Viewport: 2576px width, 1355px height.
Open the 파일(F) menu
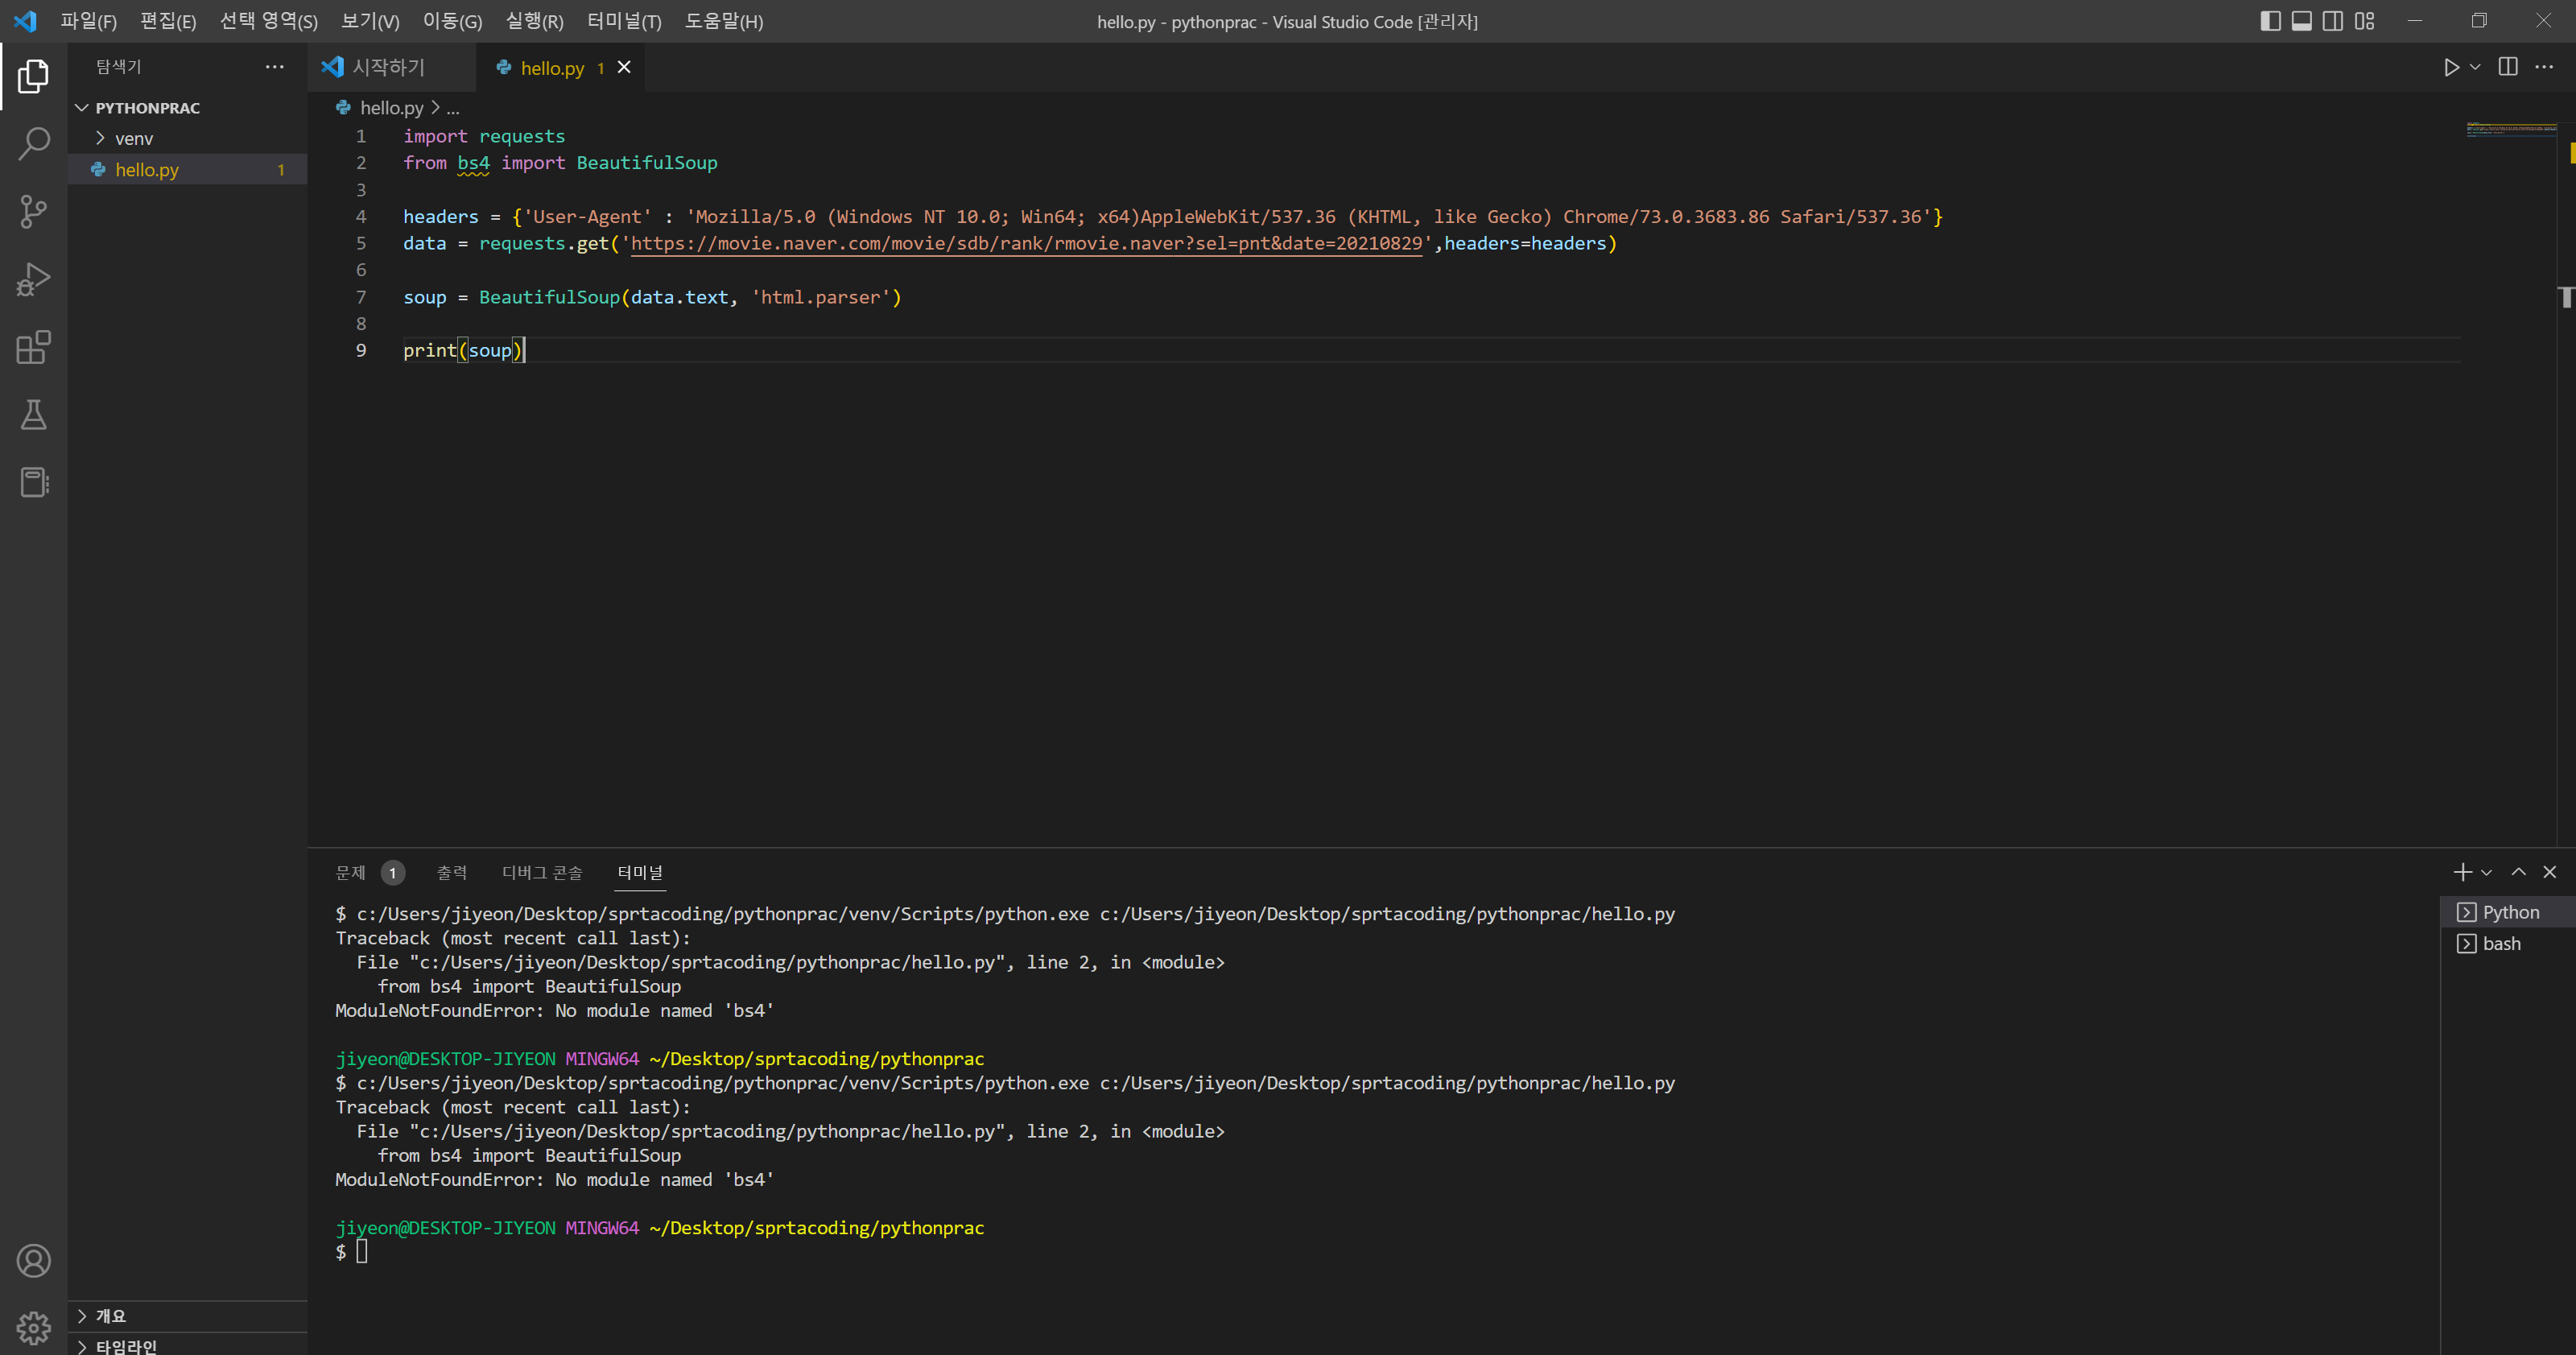pos(89,21)
